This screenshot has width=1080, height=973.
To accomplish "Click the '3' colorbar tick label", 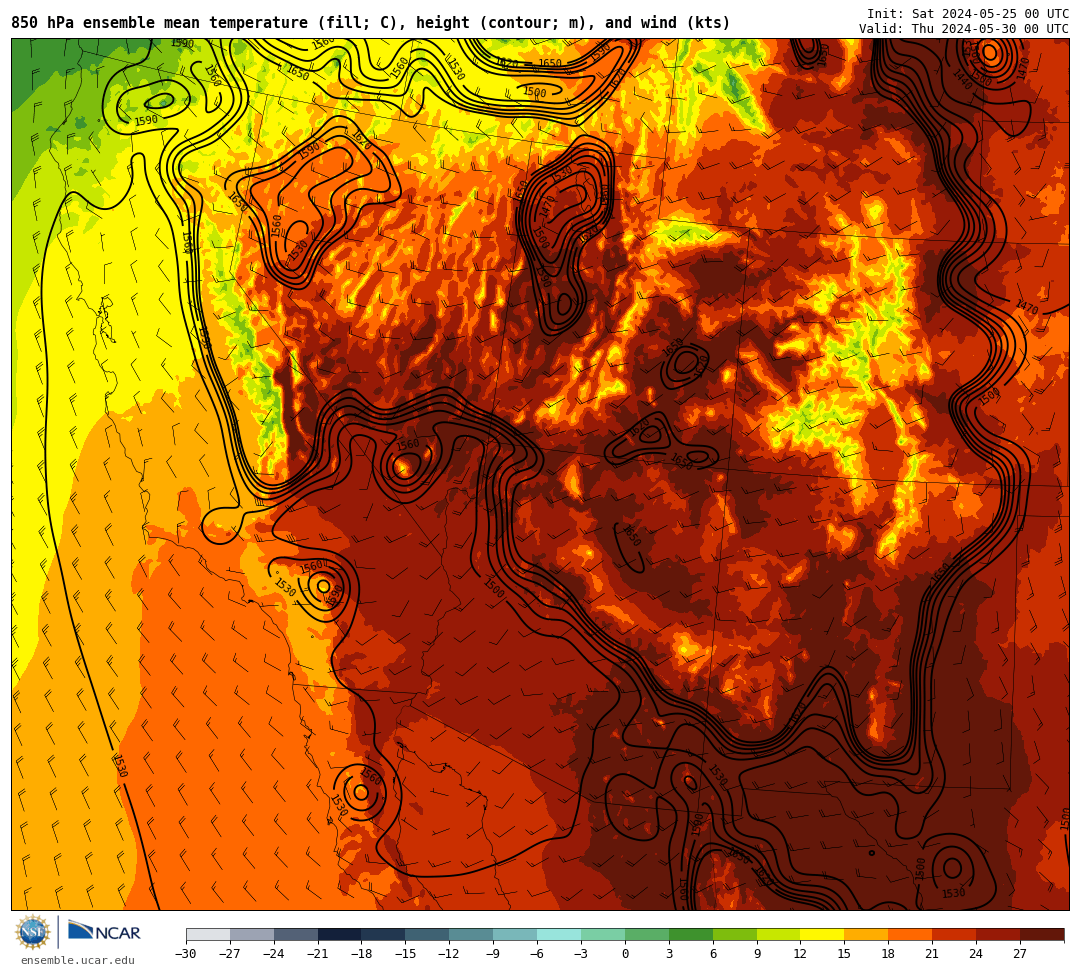I will pyautogui.click(x=669, y=954).
